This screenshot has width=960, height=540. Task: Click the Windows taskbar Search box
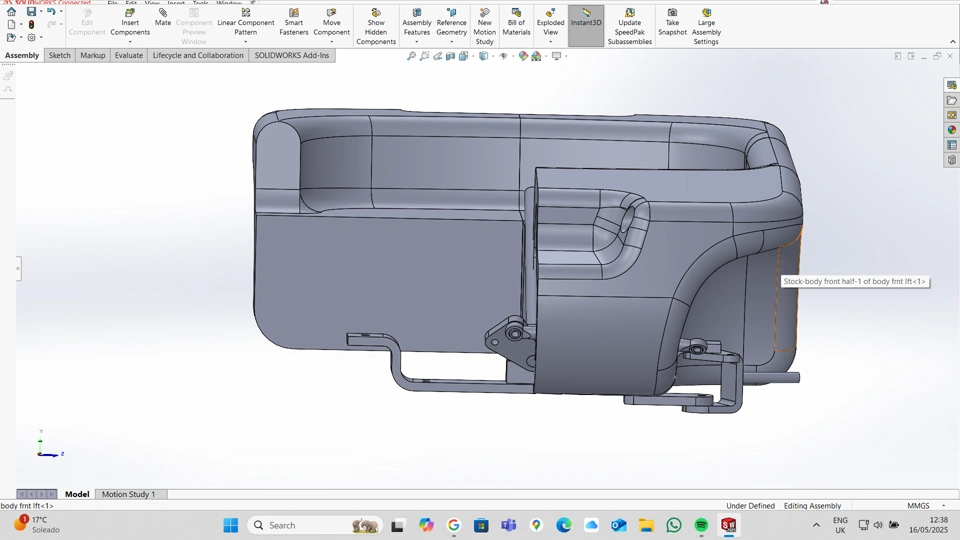pos(300,525)
